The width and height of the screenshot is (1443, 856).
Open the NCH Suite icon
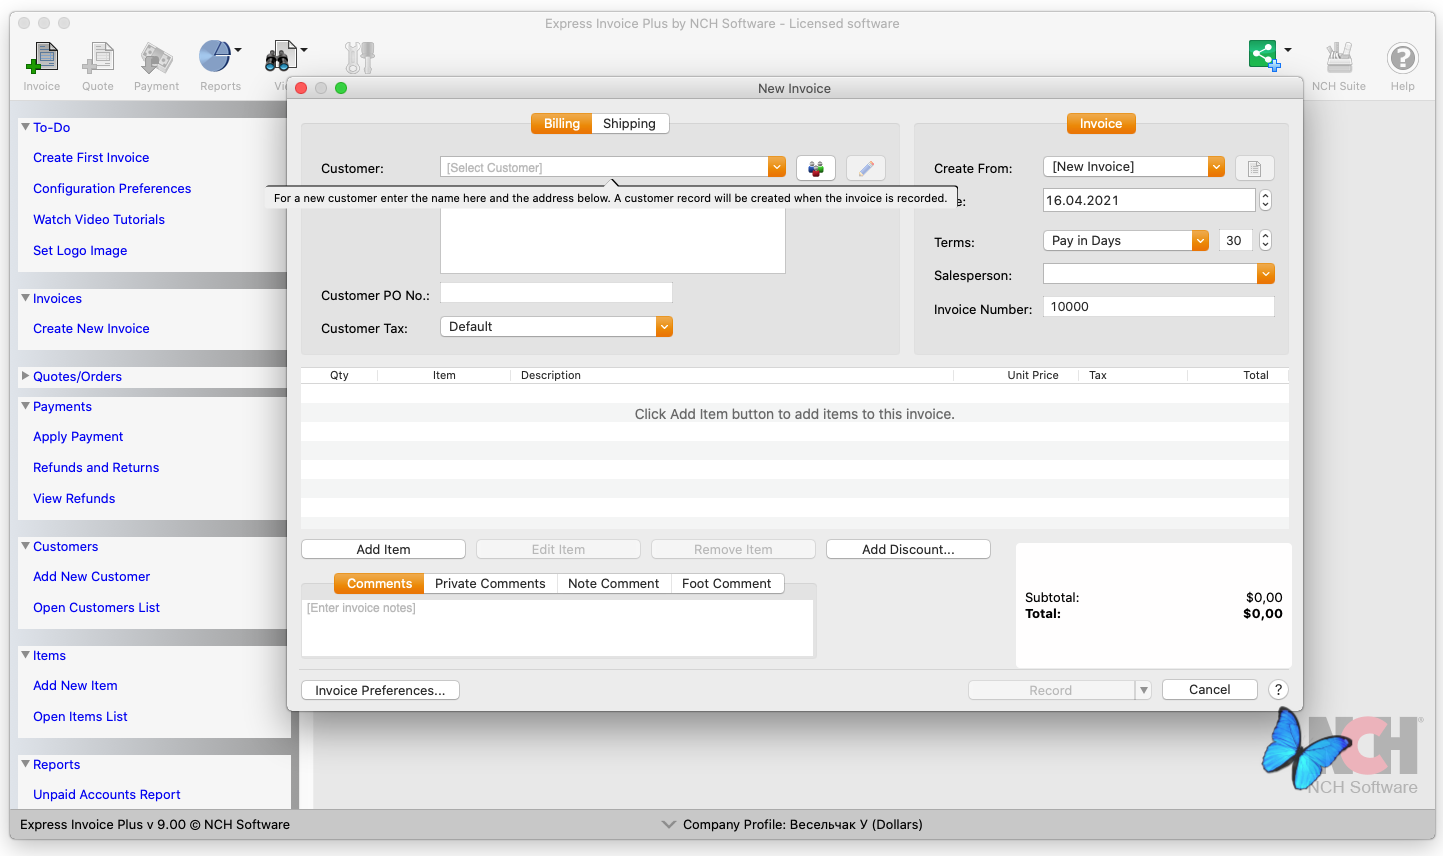1339,58
